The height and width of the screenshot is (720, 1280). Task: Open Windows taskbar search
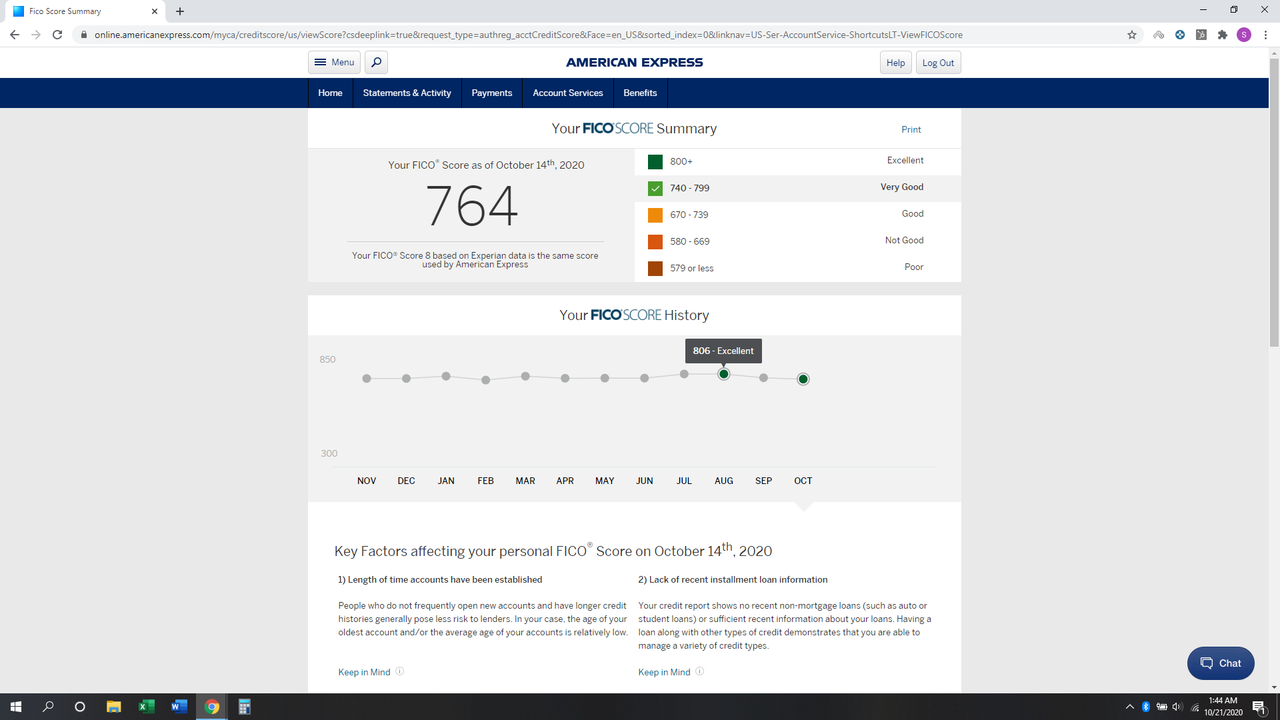pyautogui.click(x=48, y=706)
